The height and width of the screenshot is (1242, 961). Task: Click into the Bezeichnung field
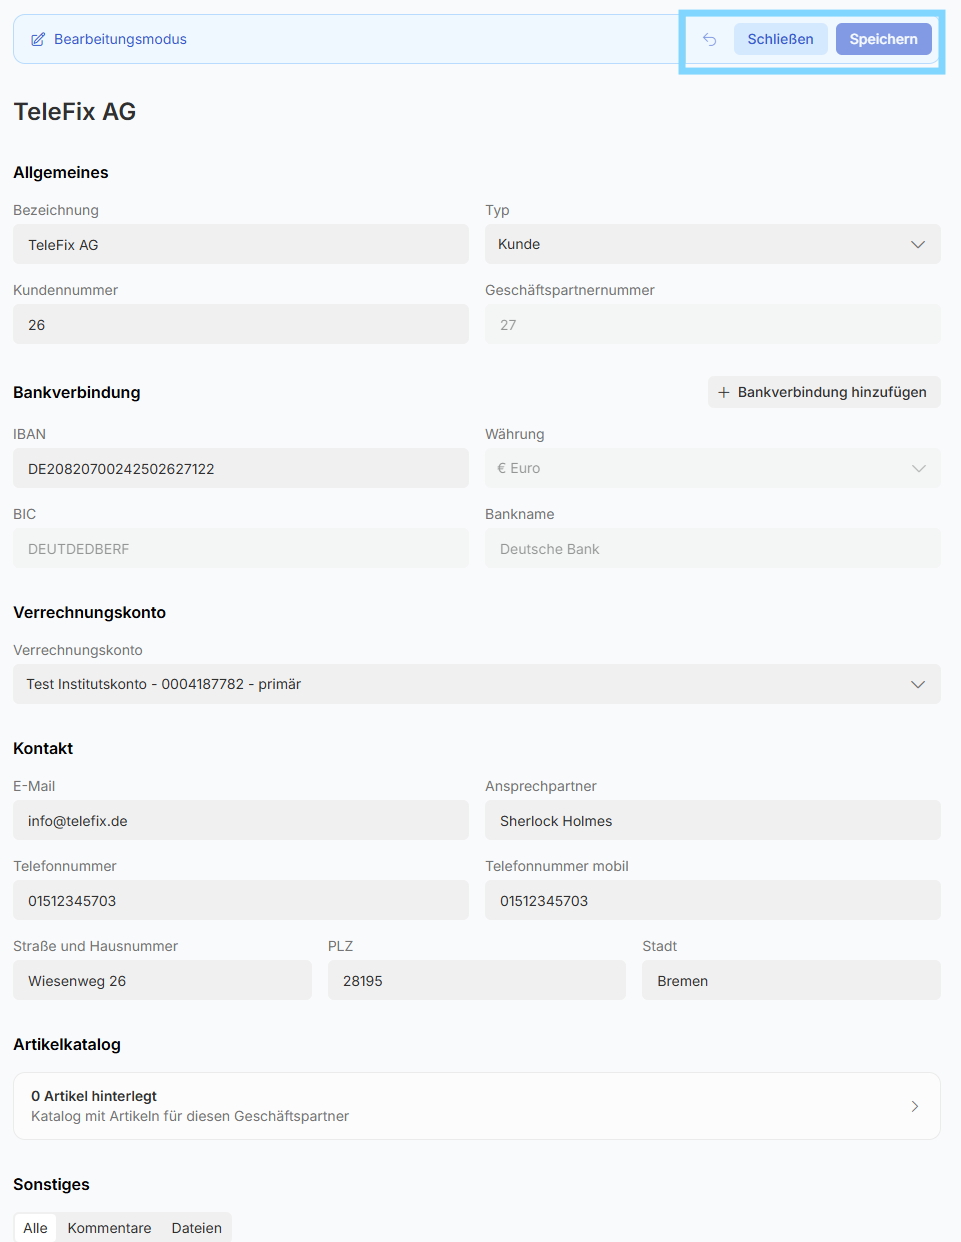240,245
